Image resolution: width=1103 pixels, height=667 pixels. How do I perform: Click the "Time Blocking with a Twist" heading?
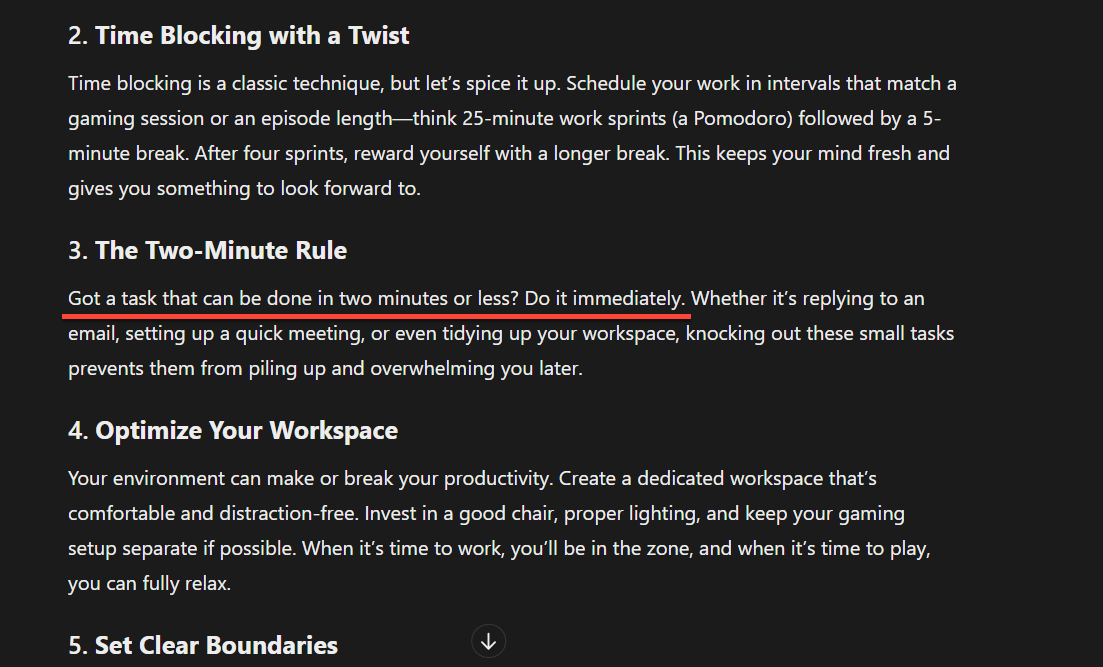(252, 36)
